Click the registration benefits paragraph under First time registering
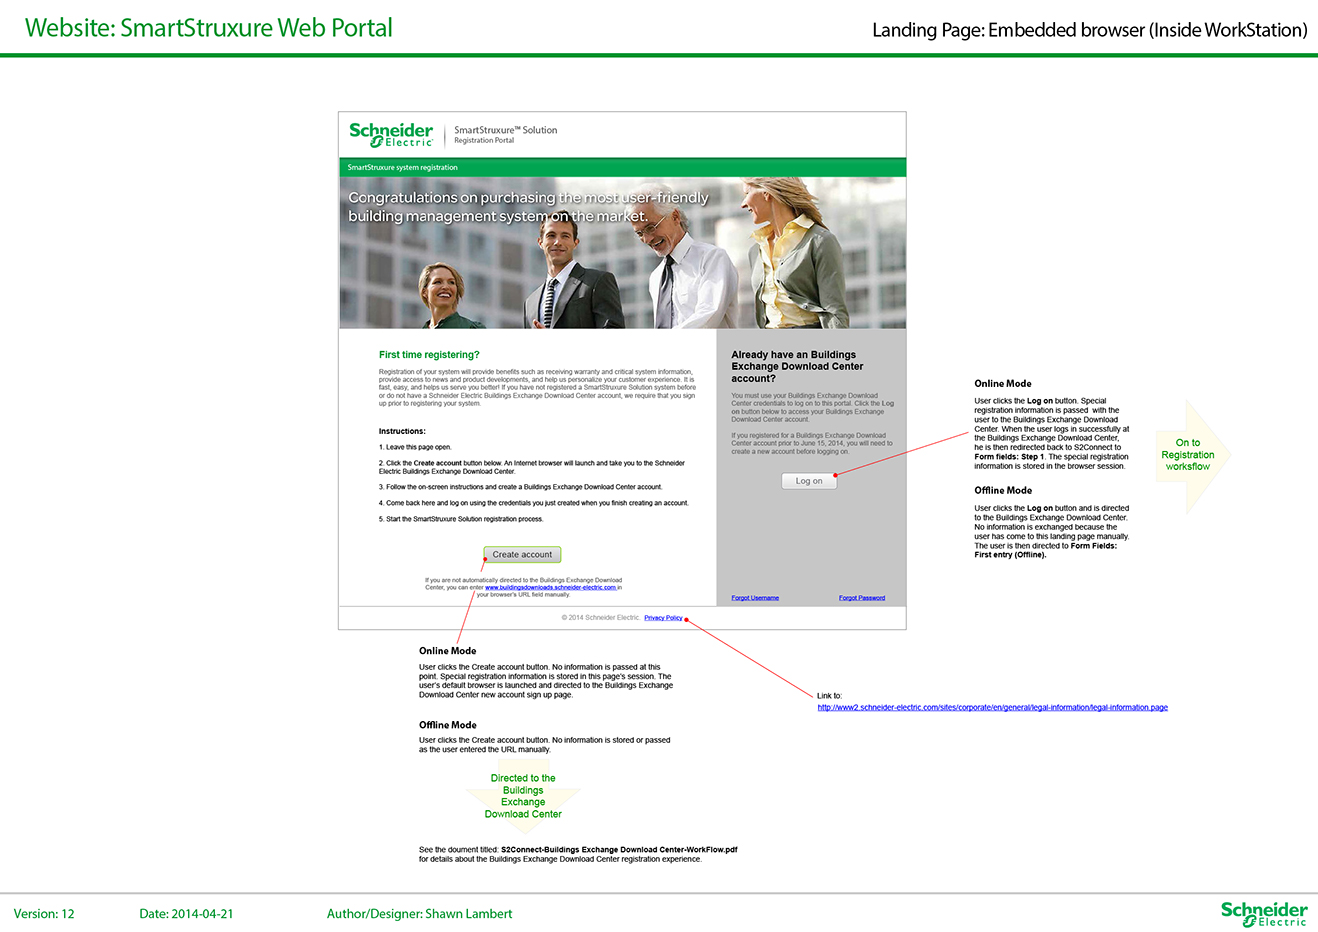Screen dimensions: 1318x932 tap(537, 388)
